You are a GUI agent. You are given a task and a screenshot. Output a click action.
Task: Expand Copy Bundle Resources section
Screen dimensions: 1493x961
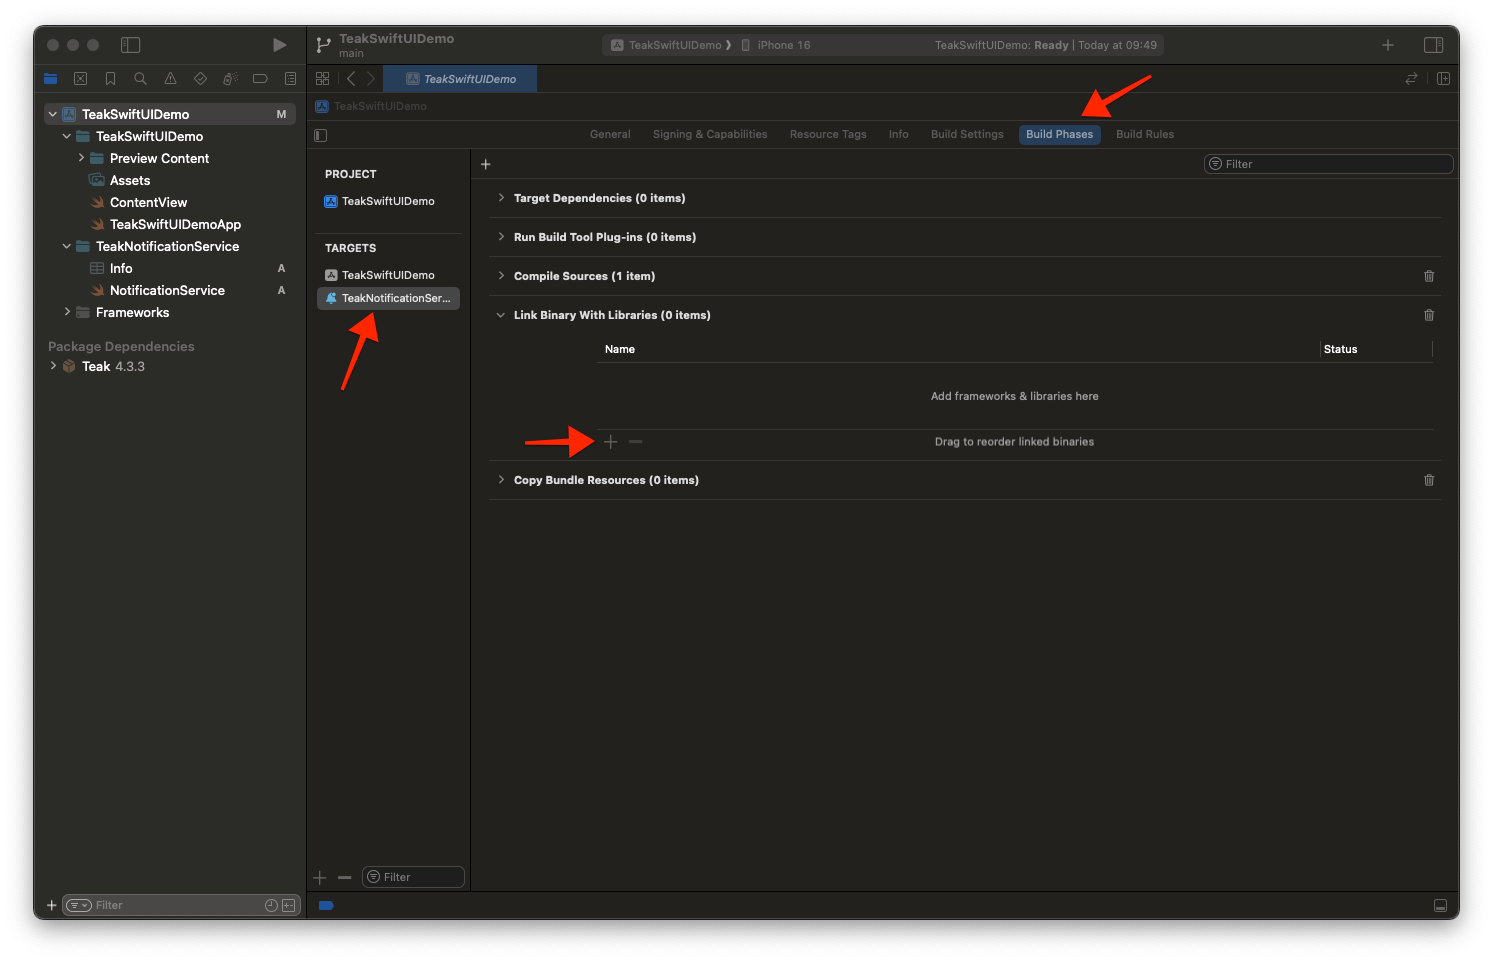click(501, 480)
